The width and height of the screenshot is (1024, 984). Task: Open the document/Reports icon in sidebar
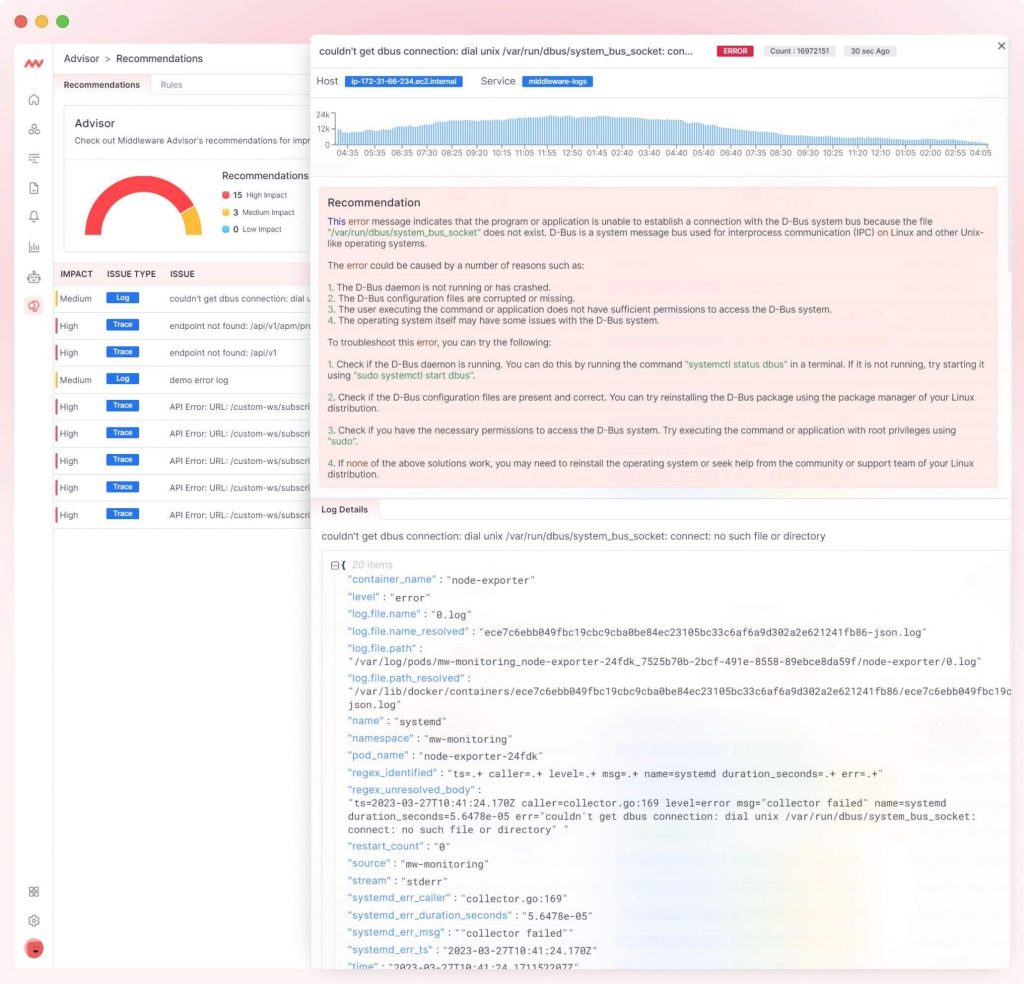33,187
